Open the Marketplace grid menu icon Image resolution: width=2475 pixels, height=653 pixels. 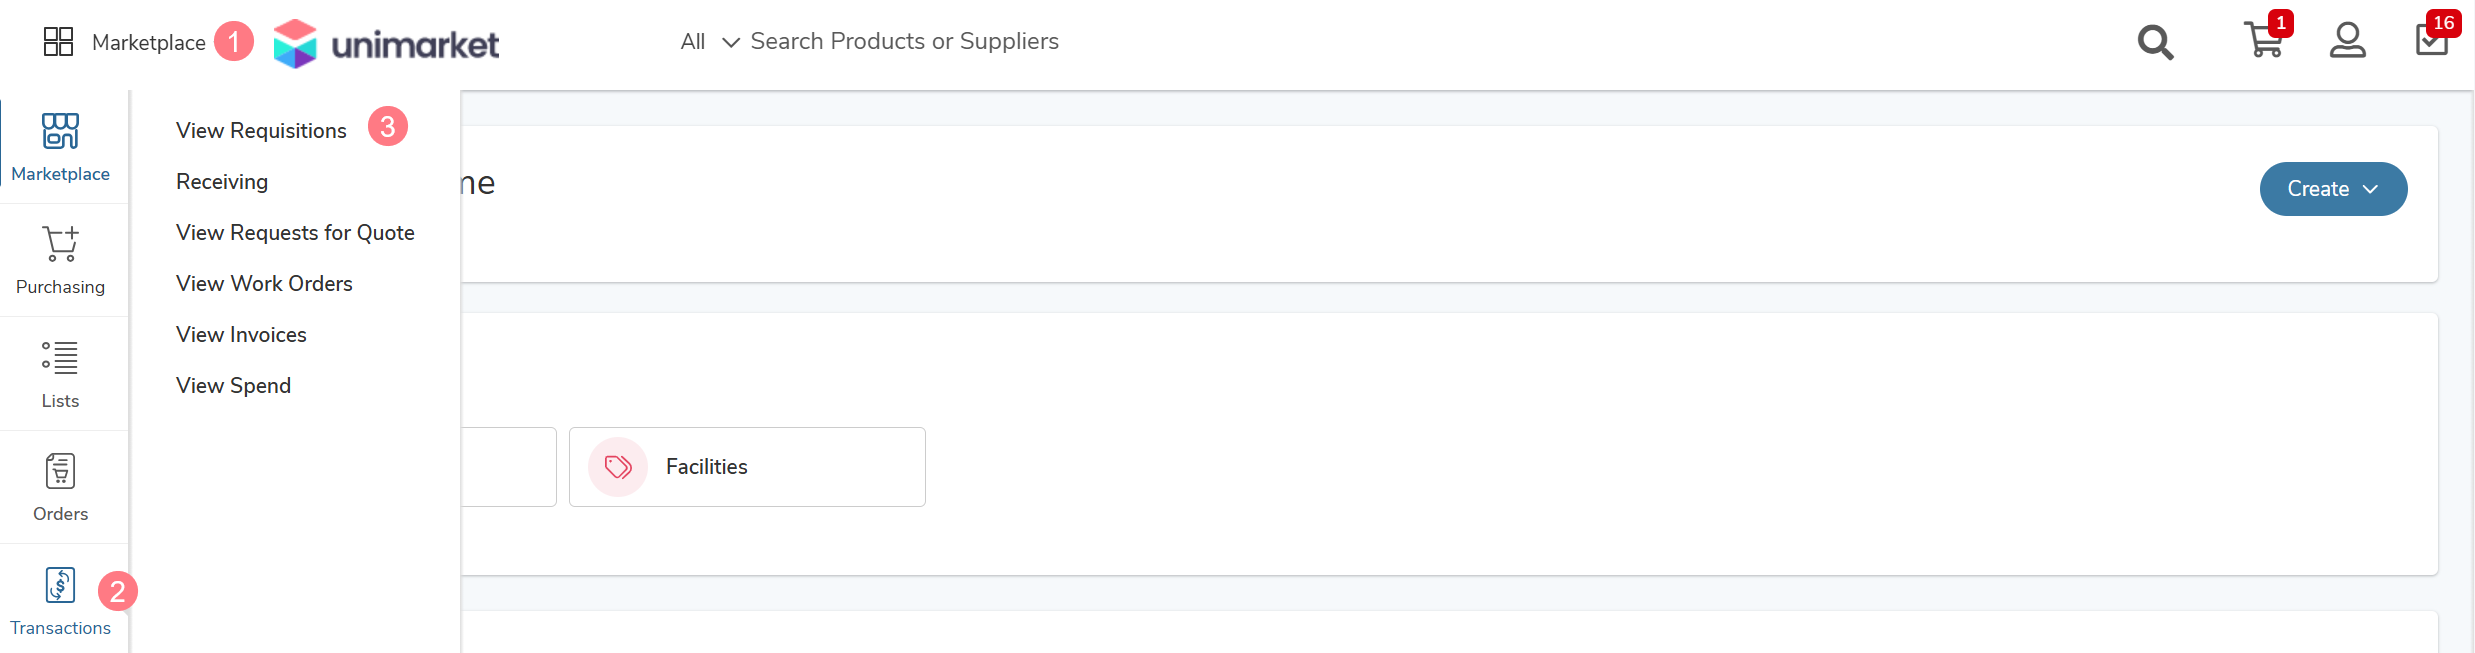click(x=59, y=42)
